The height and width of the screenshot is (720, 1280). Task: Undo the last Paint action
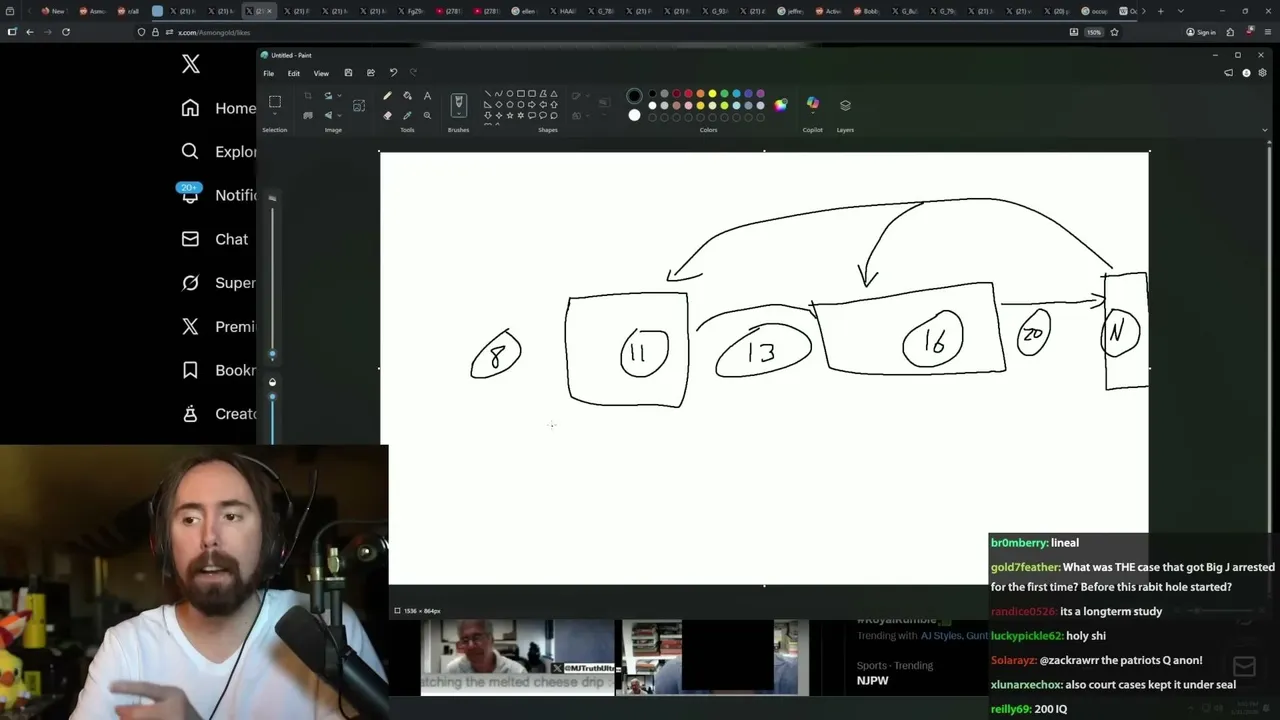click(x=393, y=73)
